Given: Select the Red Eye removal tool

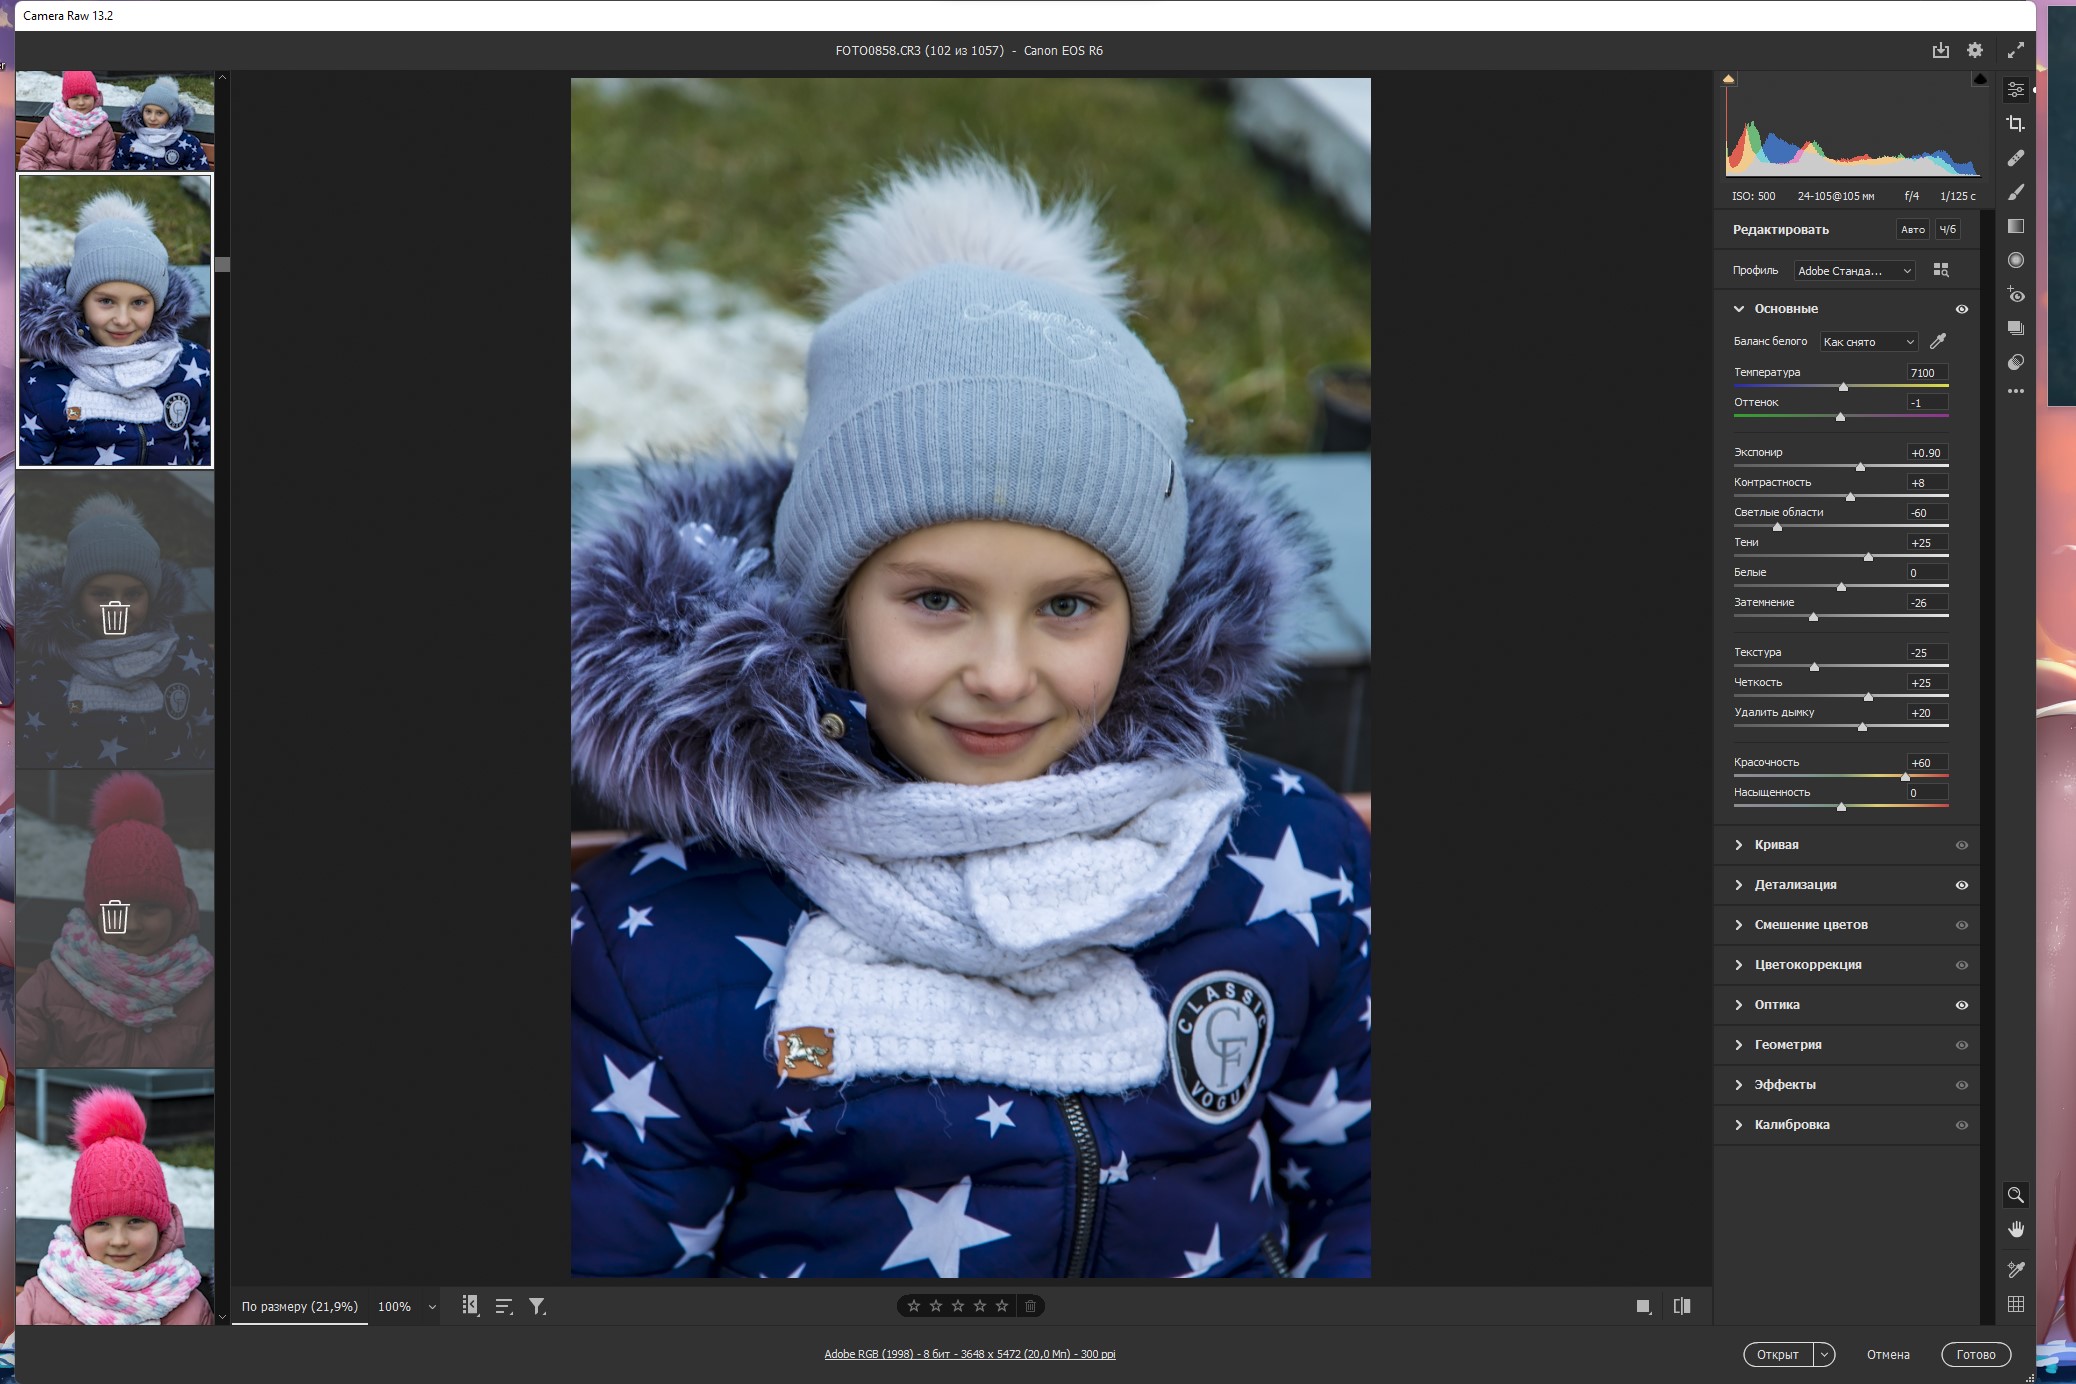Looking at the screenshot, I should 2015,294.
